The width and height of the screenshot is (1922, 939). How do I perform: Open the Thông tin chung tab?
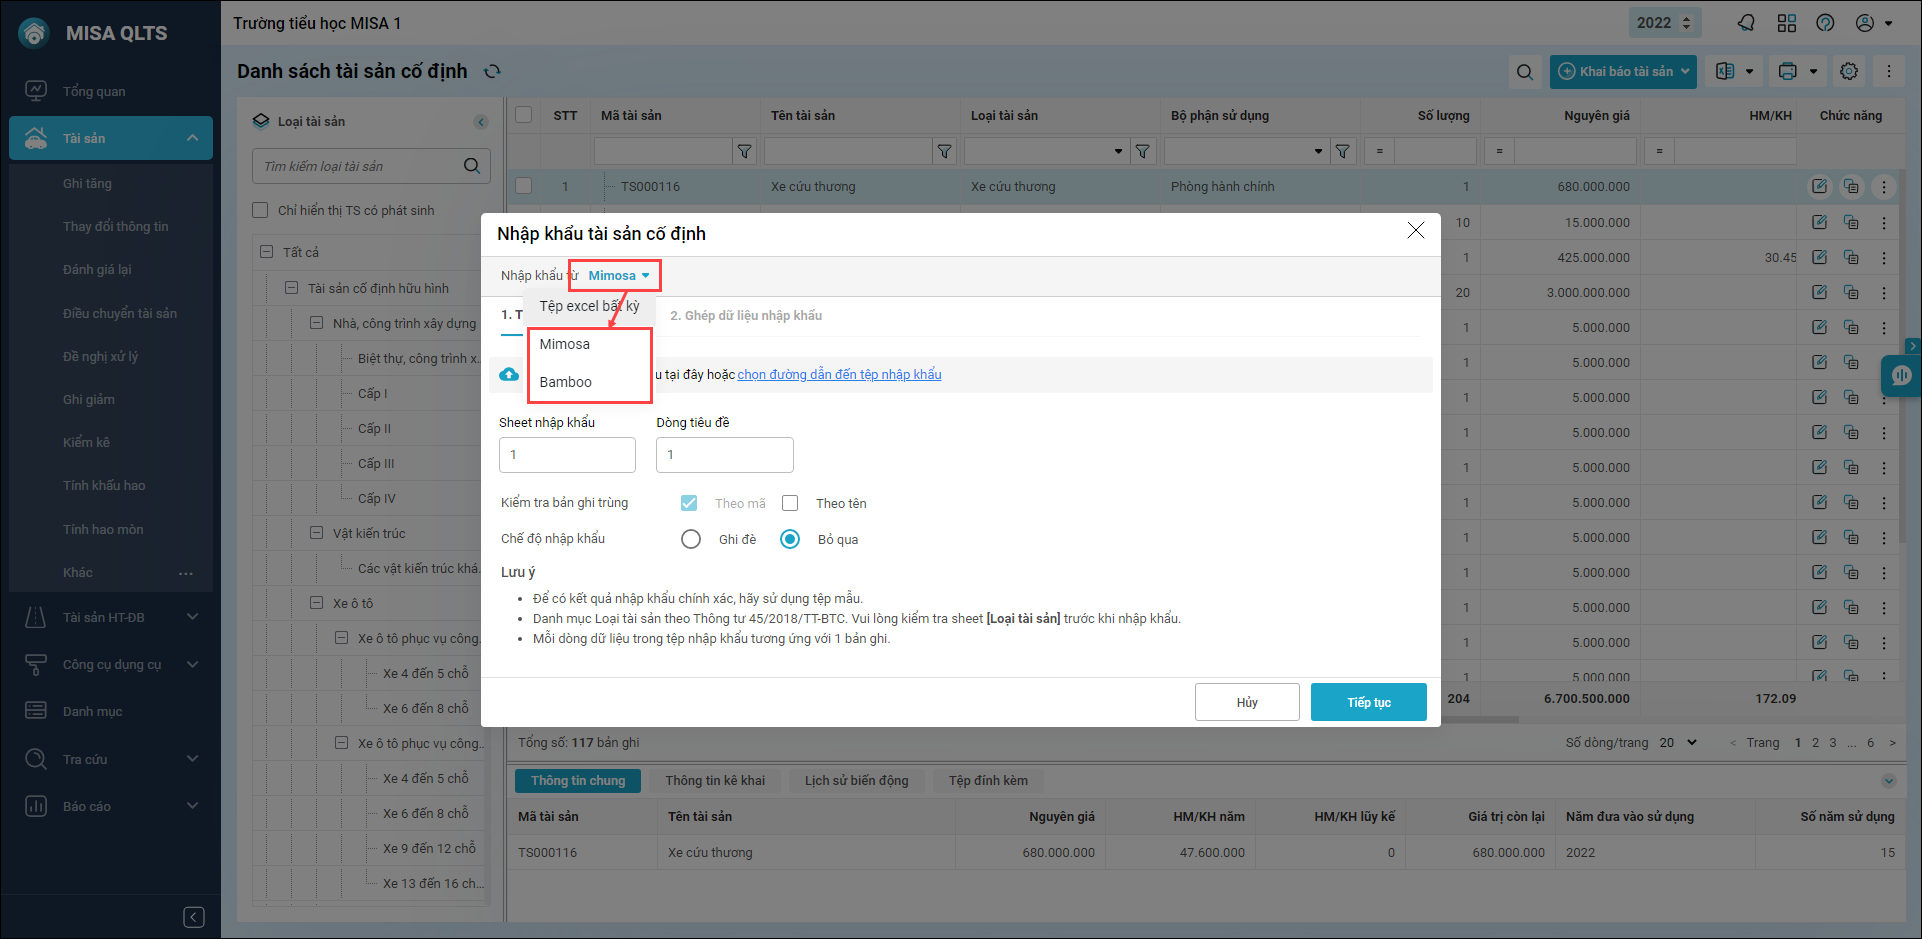click(x=578, y=781)
